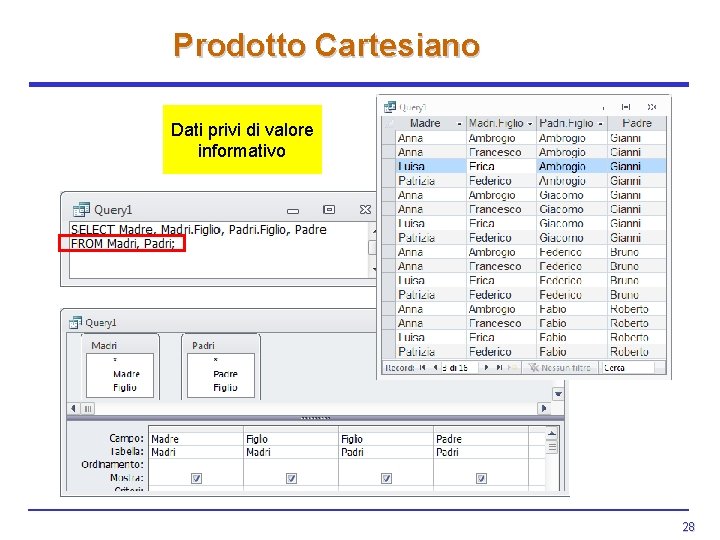Click the down arrow on design pane vertical scrollbar
The image size is (720, 540).
(558, 394)
